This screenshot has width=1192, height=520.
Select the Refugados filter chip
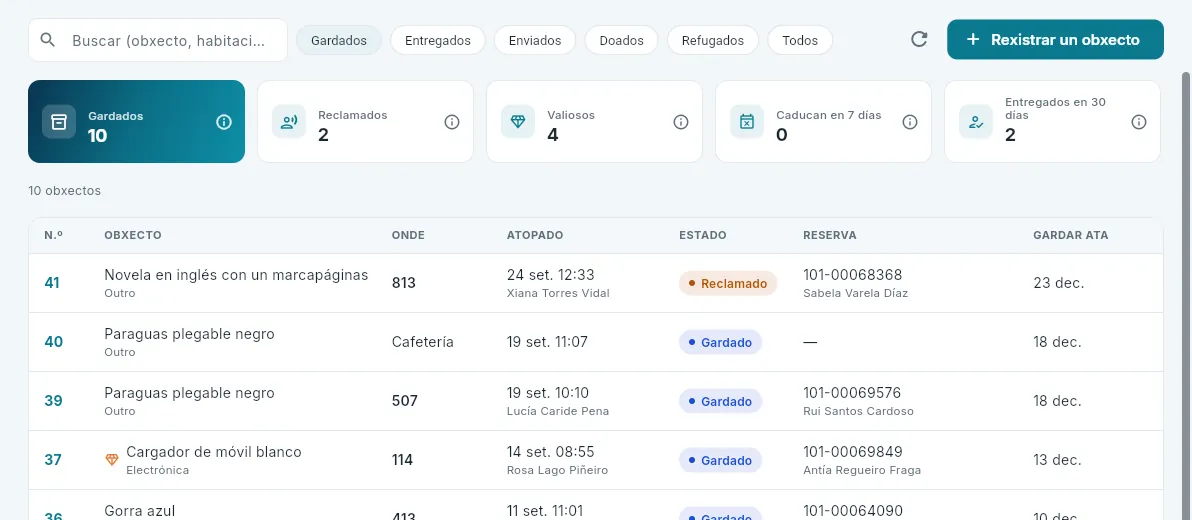[713, 40]
